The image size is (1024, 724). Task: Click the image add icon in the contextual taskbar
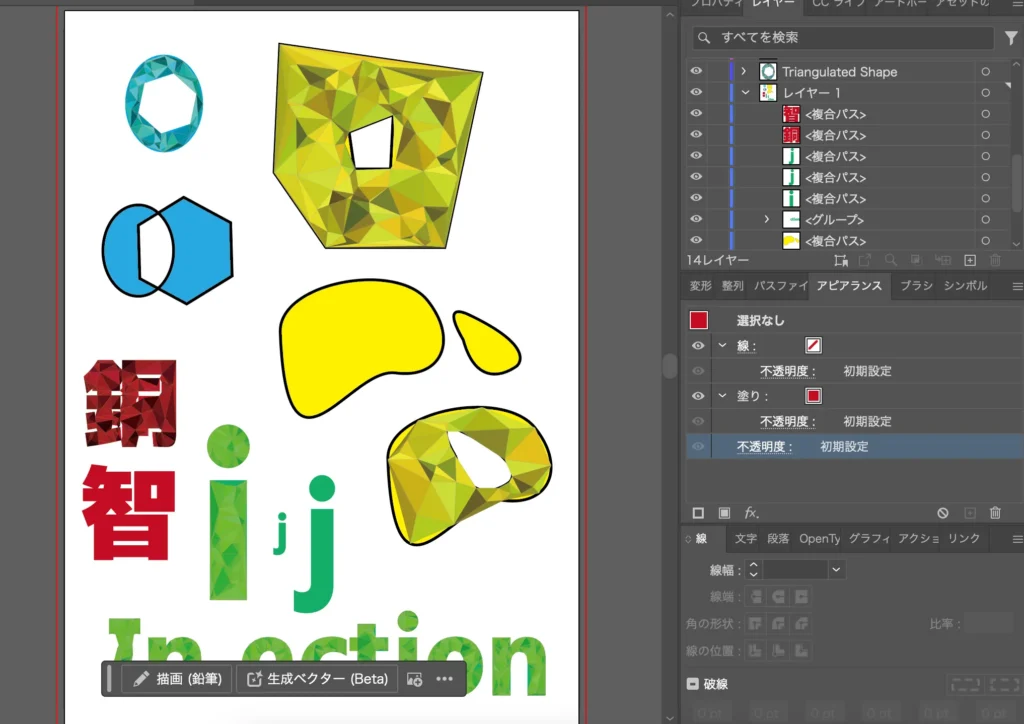click(x=414, y=679)
